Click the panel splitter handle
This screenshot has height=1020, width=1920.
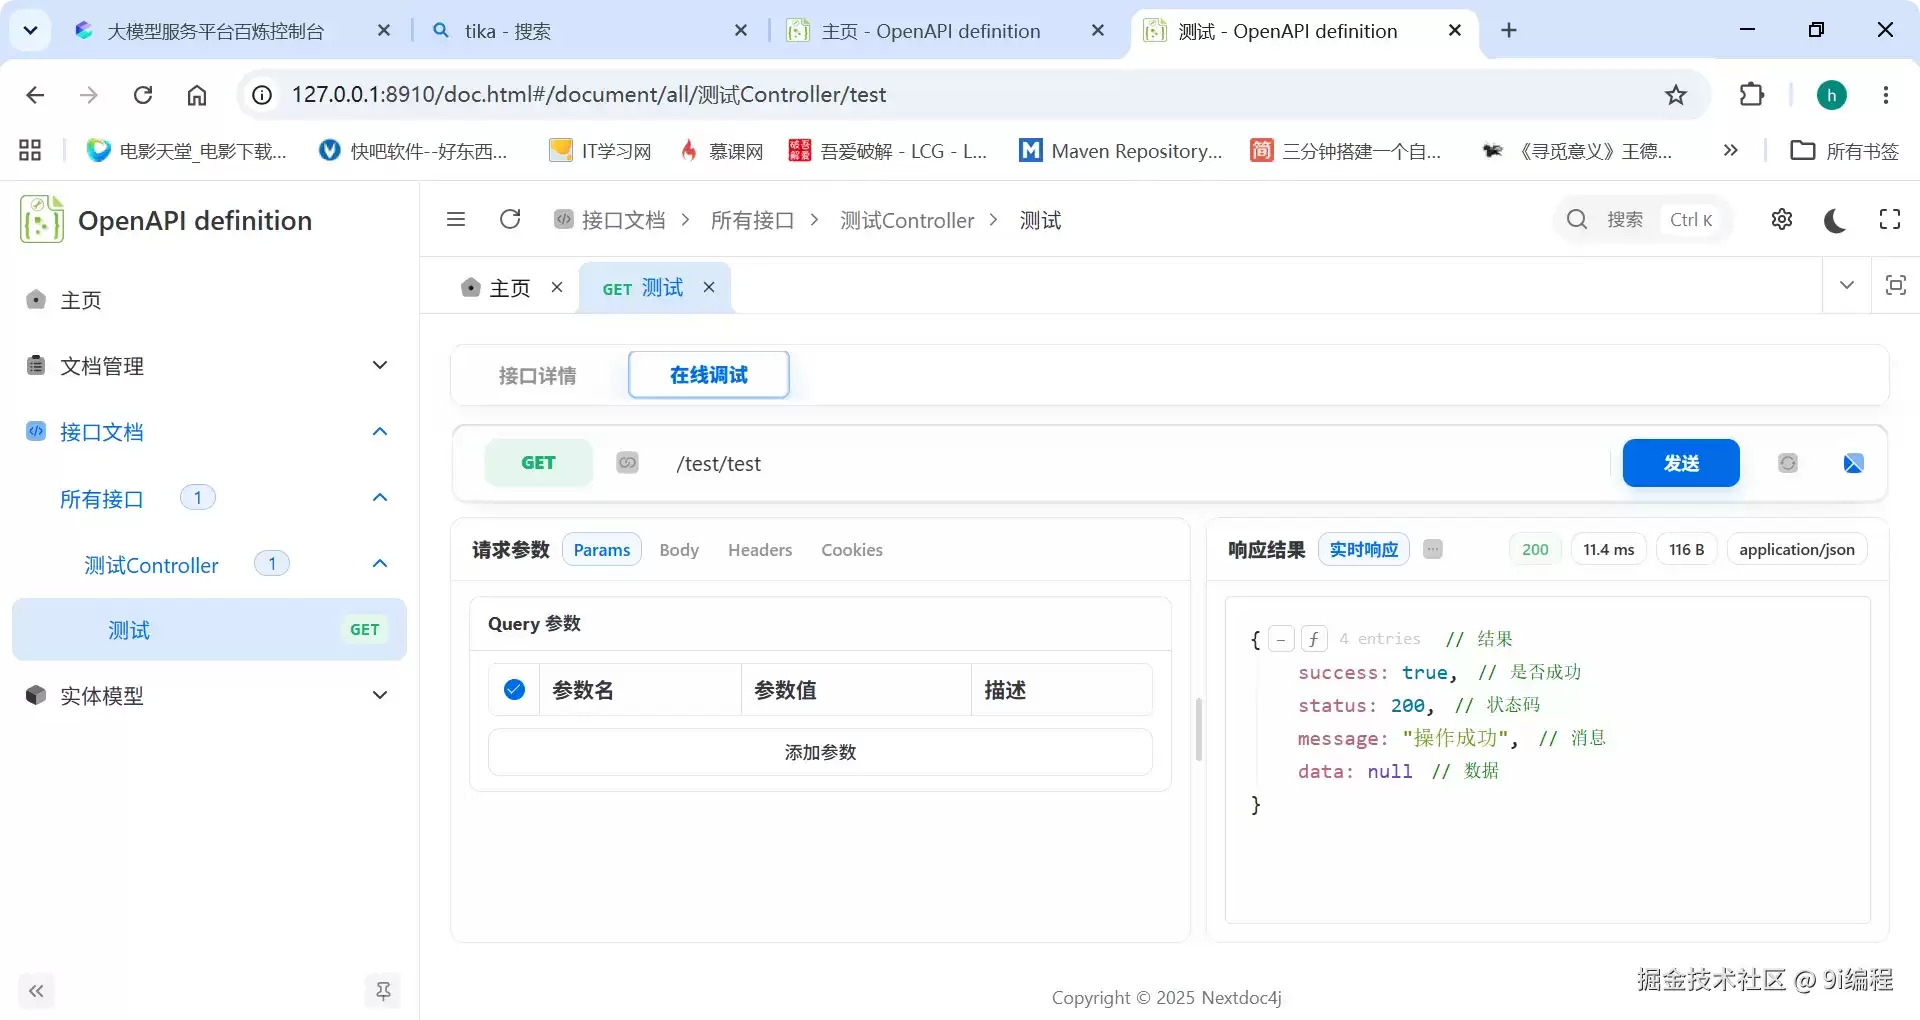click(1198, 729)
